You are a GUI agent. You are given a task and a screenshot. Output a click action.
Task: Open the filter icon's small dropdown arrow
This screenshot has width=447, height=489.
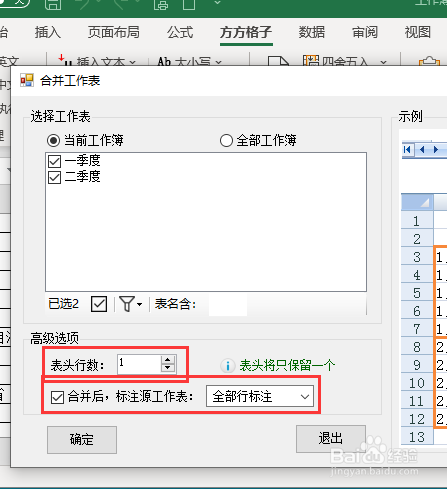click(x=139, y=304)
